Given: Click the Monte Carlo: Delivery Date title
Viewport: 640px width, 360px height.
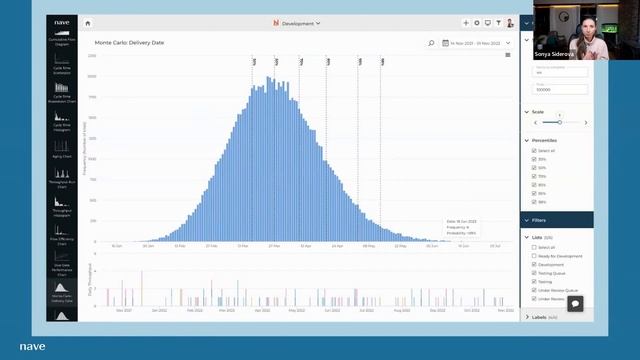Looking at the screenshot, I should point(129,42).
